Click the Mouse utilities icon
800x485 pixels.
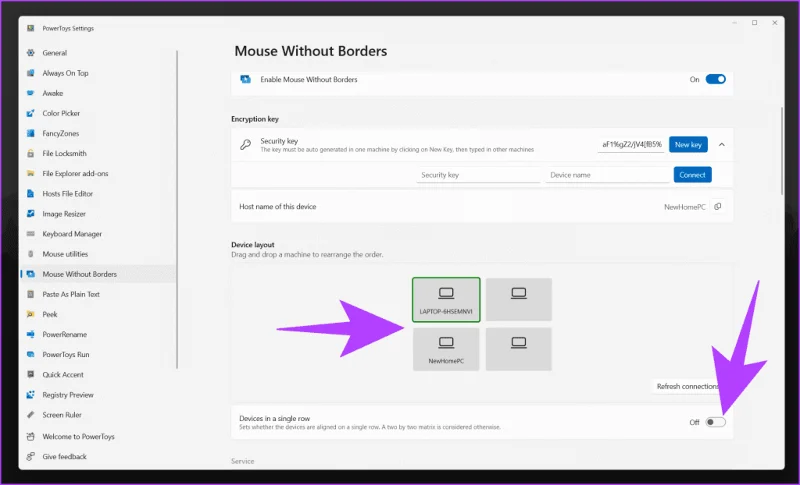(x=31, y=254)
